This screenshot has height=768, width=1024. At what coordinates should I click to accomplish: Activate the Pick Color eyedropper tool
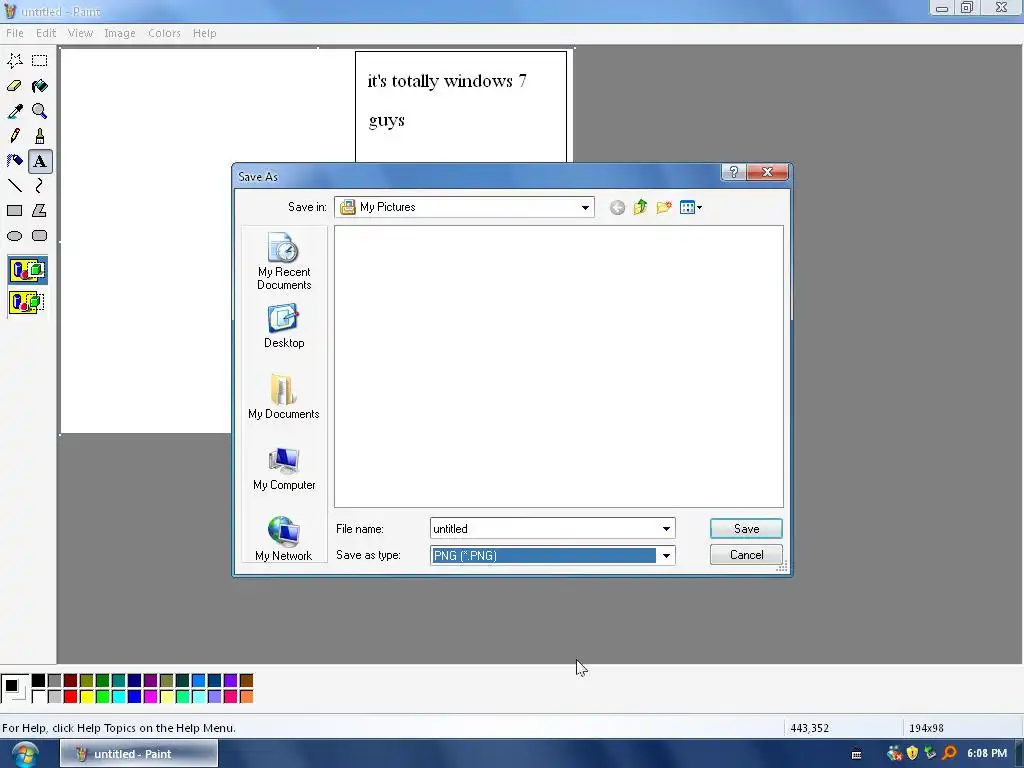(x=14, y=111)
